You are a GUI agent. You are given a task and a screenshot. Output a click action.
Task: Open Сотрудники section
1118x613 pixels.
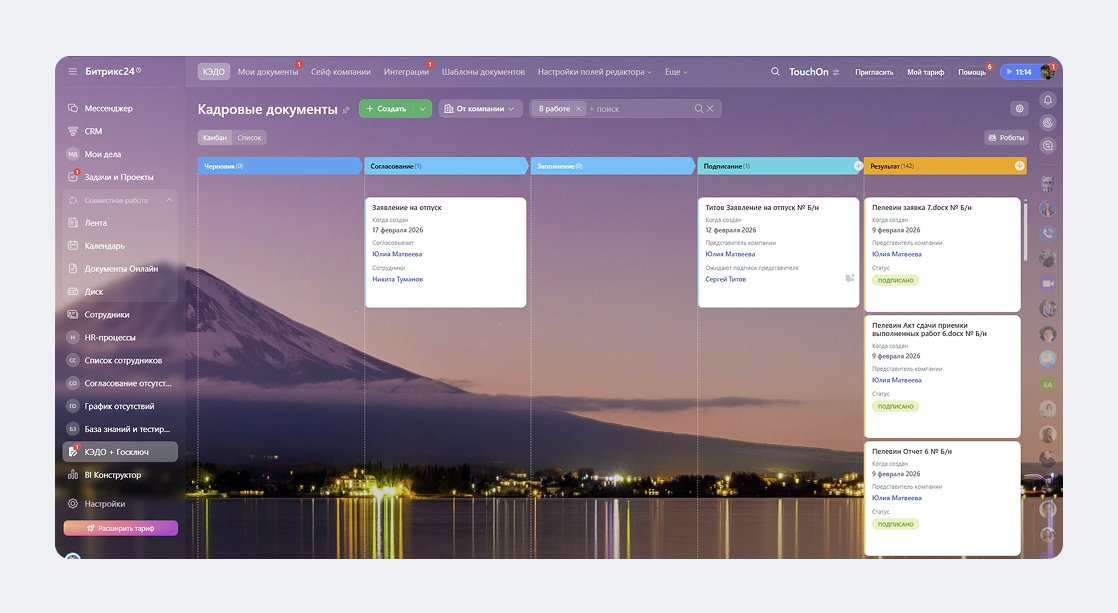pos(107,314)
